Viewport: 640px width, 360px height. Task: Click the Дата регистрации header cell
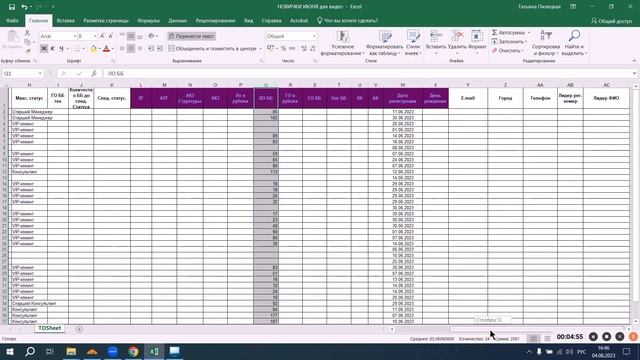click(x=402, y=98)
